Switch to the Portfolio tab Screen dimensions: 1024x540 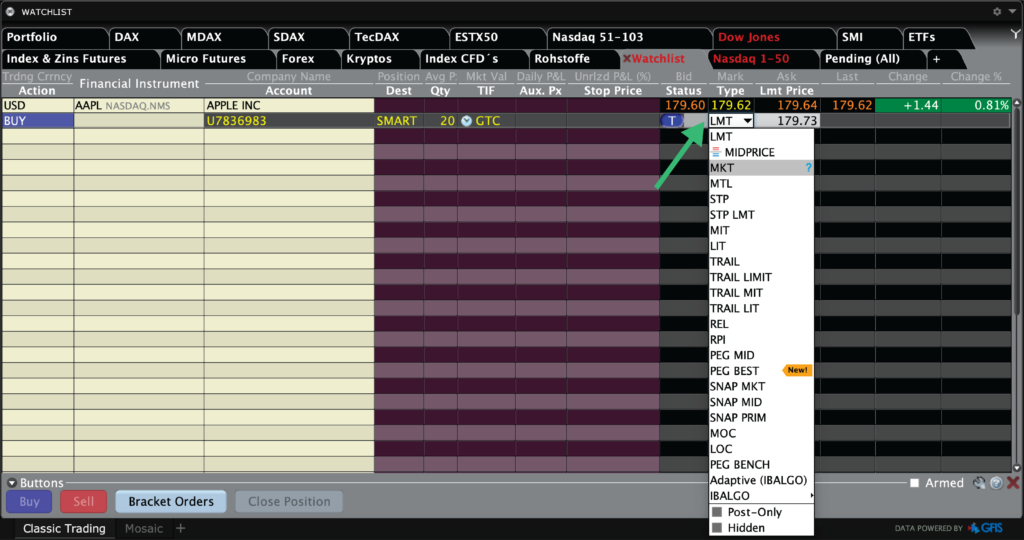click(54, 37)
